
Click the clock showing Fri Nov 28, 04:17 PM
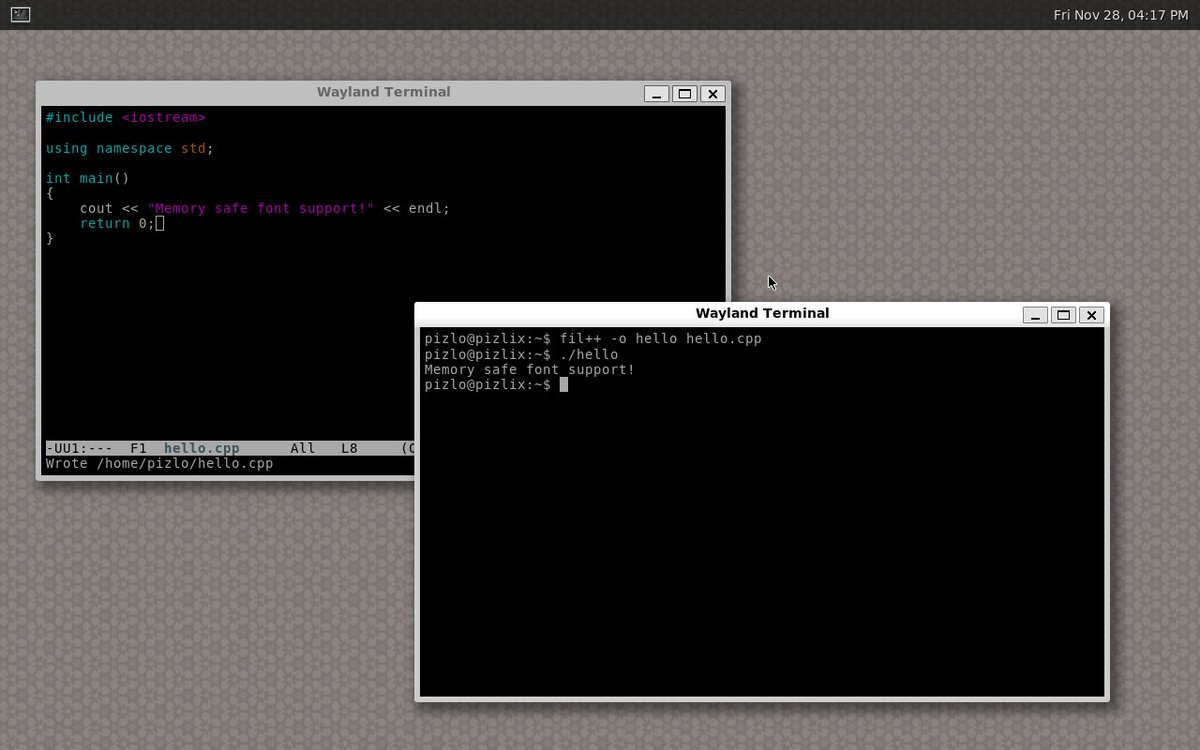coord(1121,15)
